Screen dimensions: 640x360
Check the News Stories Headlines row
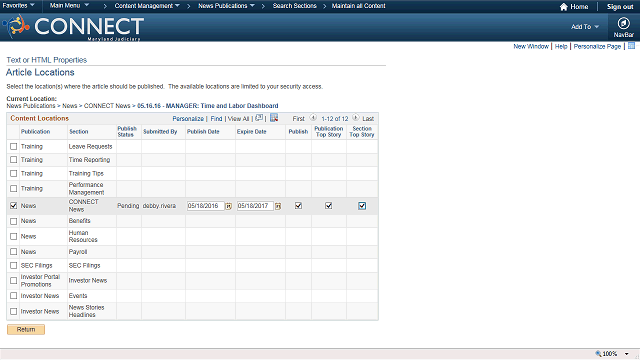pyautogui.click(x=13, y=311)
